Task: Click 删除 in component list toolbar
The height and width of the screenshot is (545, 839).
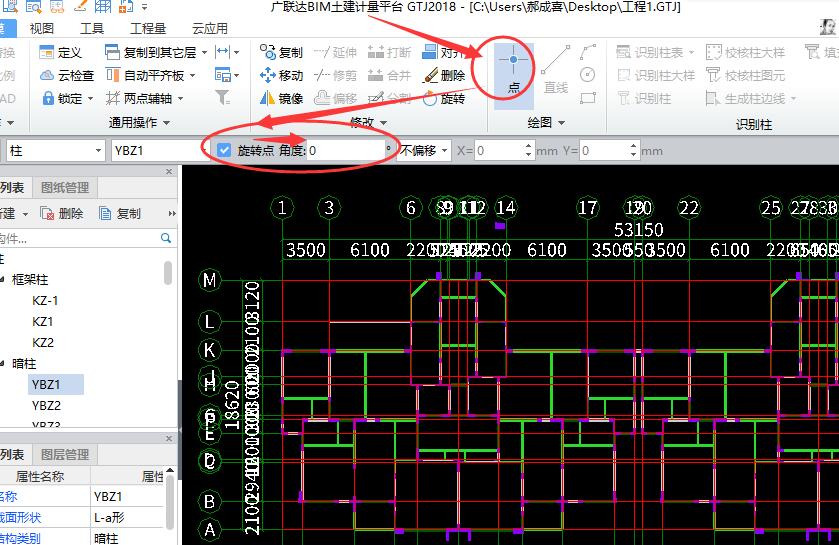Action: click(62, 213)
